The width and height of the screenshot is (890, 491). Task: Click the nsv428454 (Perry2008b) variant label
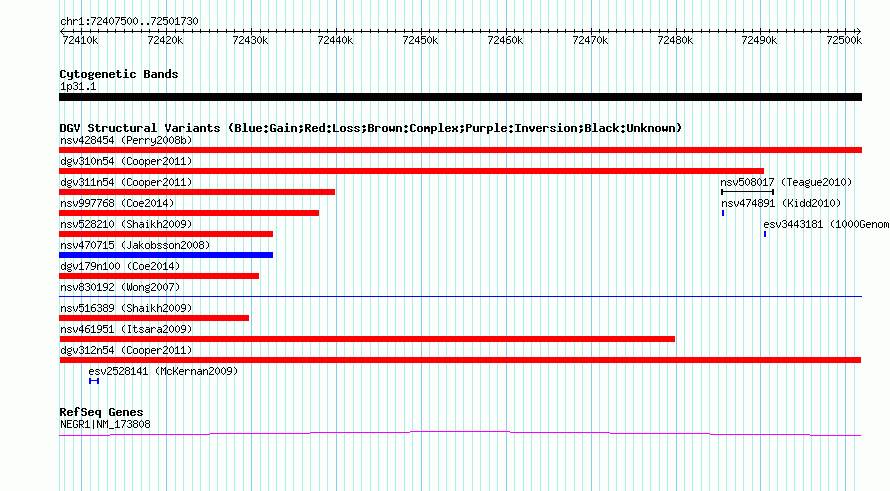[x=126, y=140]
